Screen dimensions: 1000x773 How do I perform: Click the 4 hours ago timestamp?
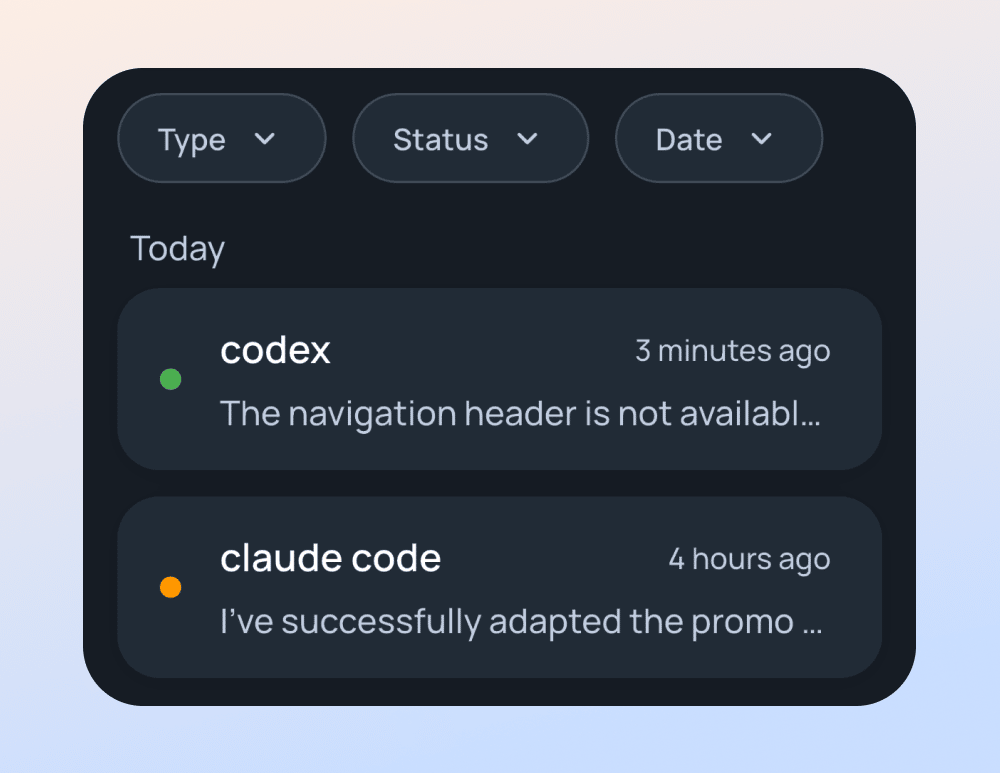(749, 559)
